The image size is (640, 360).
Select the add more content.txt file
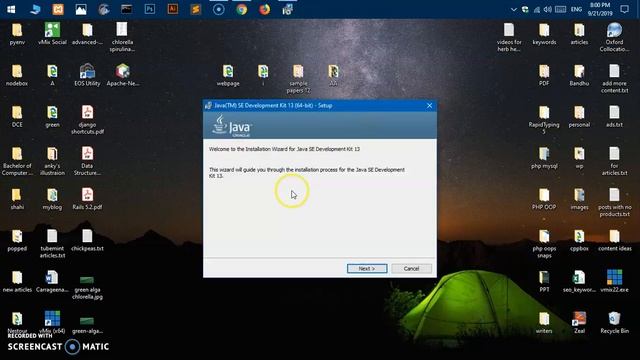point(614,79)
